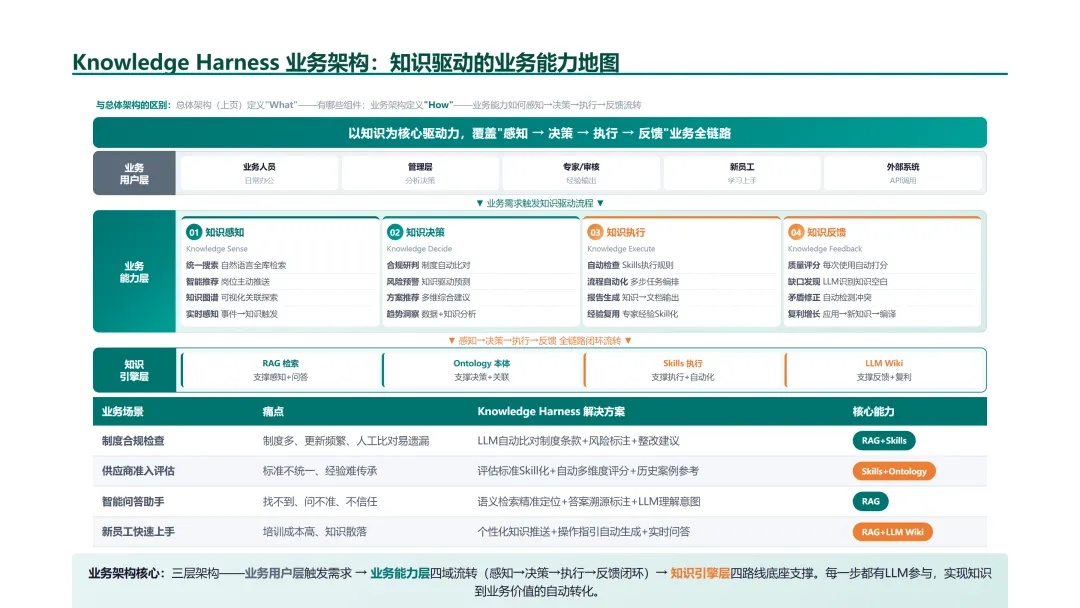Click the orange 03 circle beside 知识执行
The width and height of the screenshot is (1080, 608).
(x=595, y=232)
